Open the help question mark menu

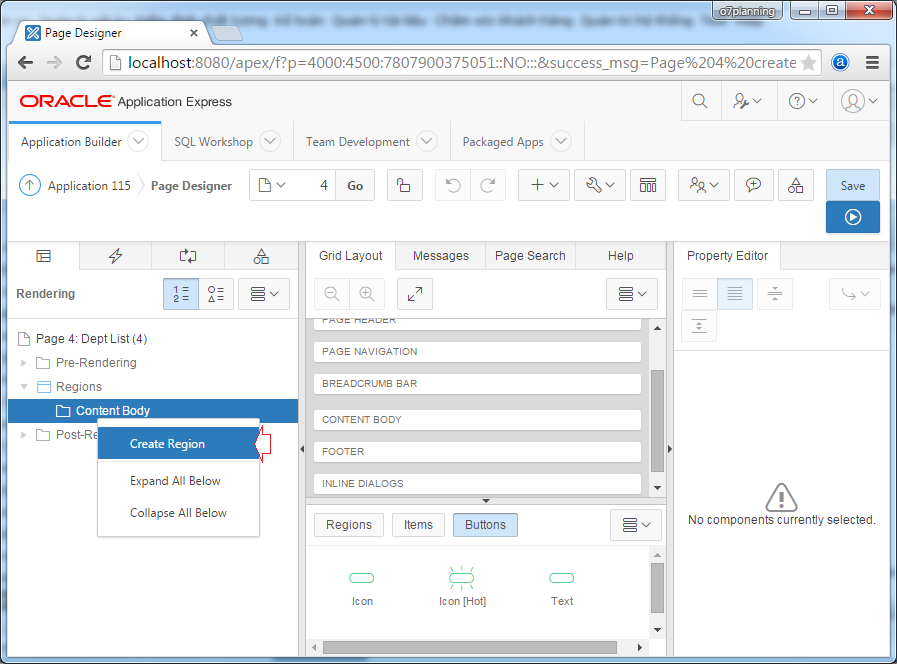(x=803, y=101)
